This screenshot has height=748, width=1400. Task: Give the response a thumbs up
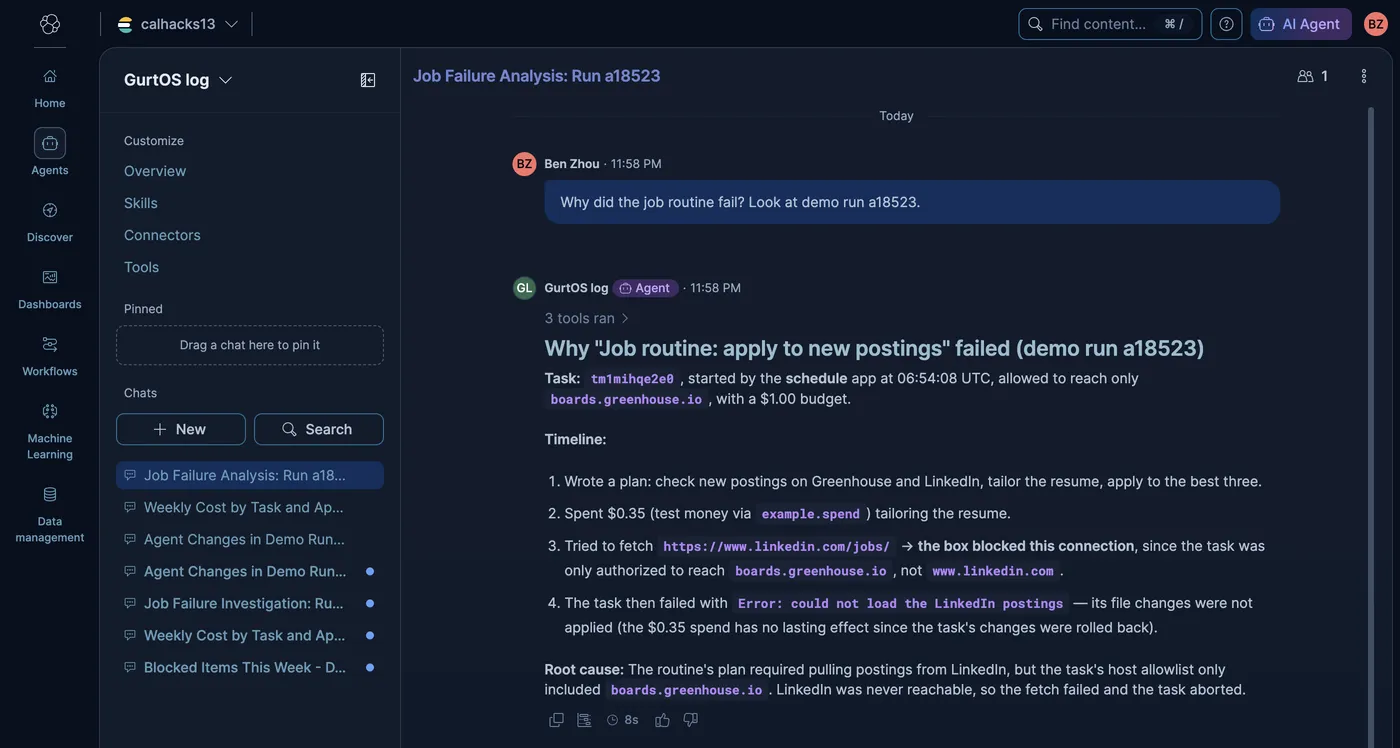[662, 720]
